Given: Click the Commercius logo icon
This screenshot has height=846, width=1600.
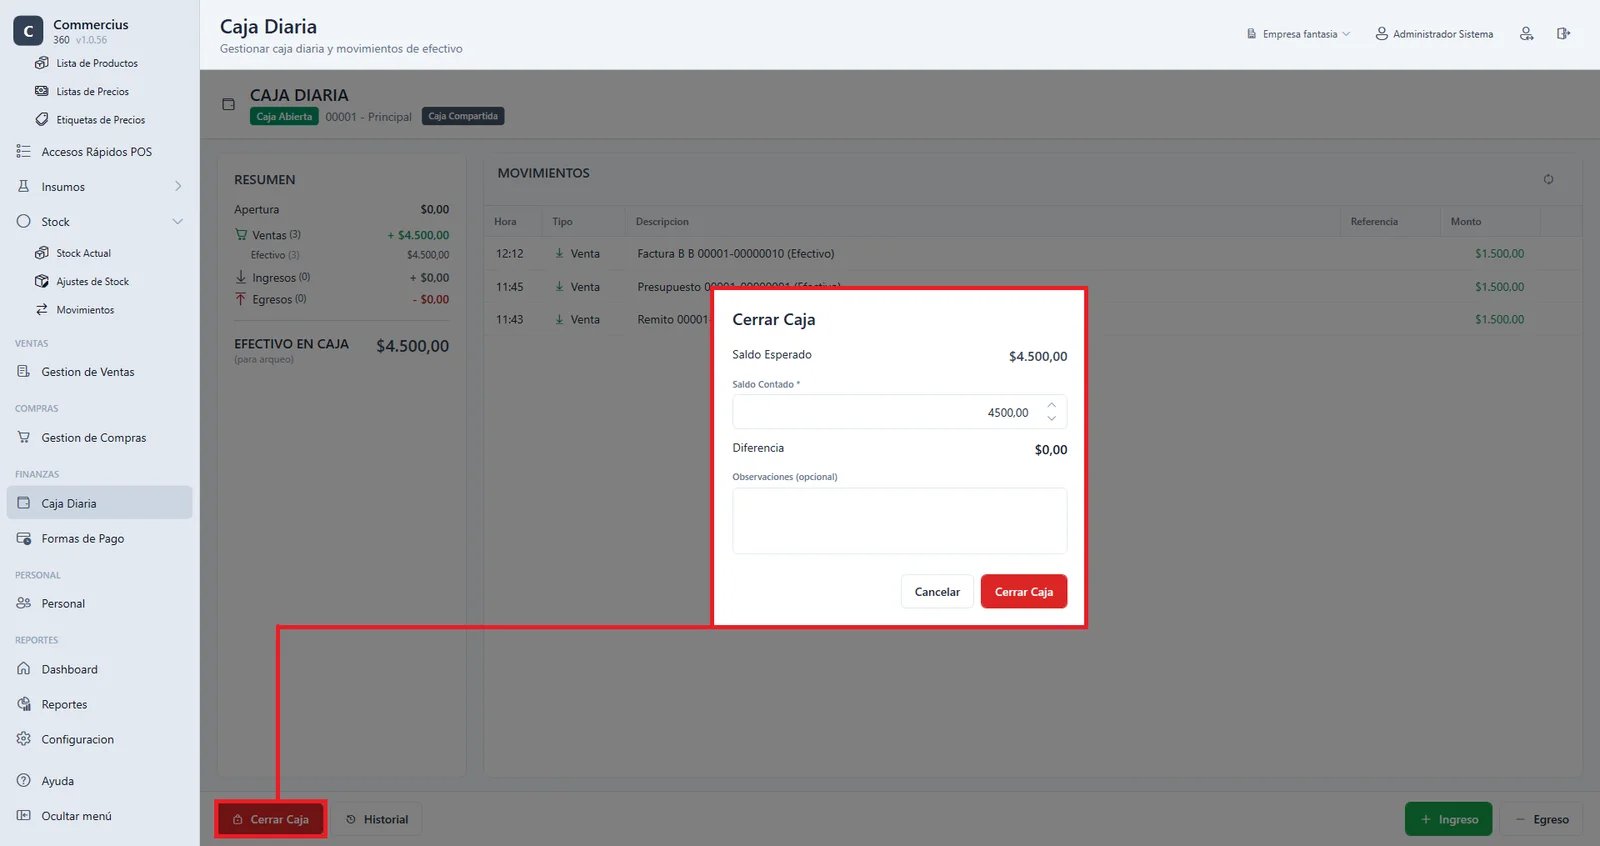Looking at the screenshot, I should (x=28, y=31).
